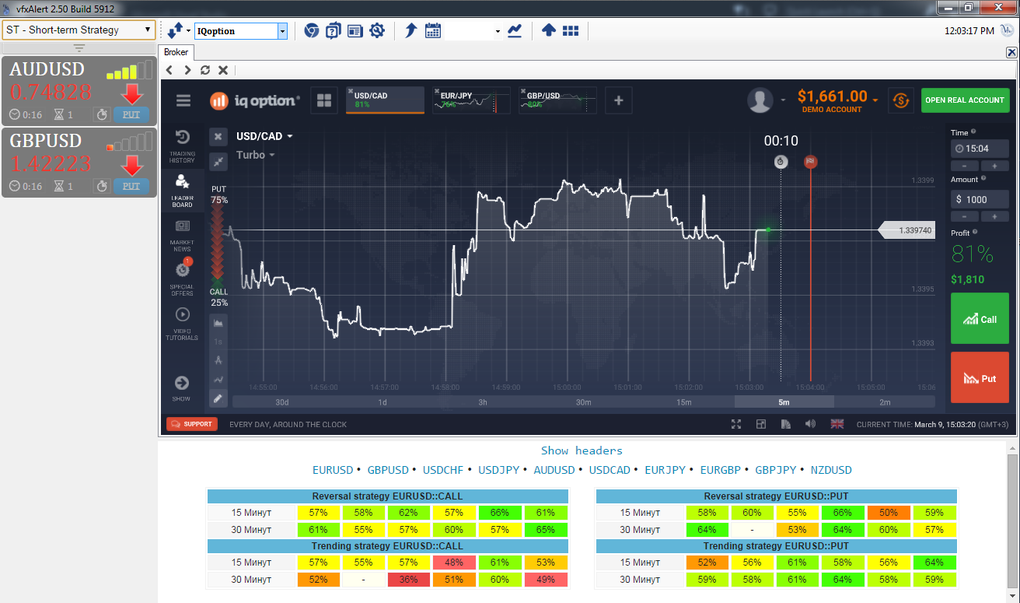The image size is (1020, 603).
Task: Open the blank toolbar dropdown arrow
Action: (x=498, y=31)
